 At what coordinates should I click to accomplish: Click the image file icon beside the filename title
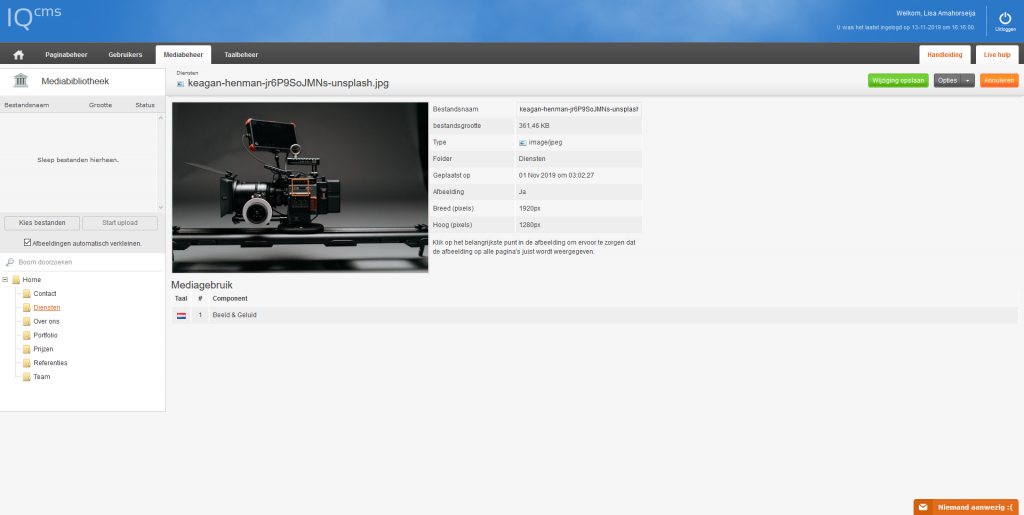(181, 84)
